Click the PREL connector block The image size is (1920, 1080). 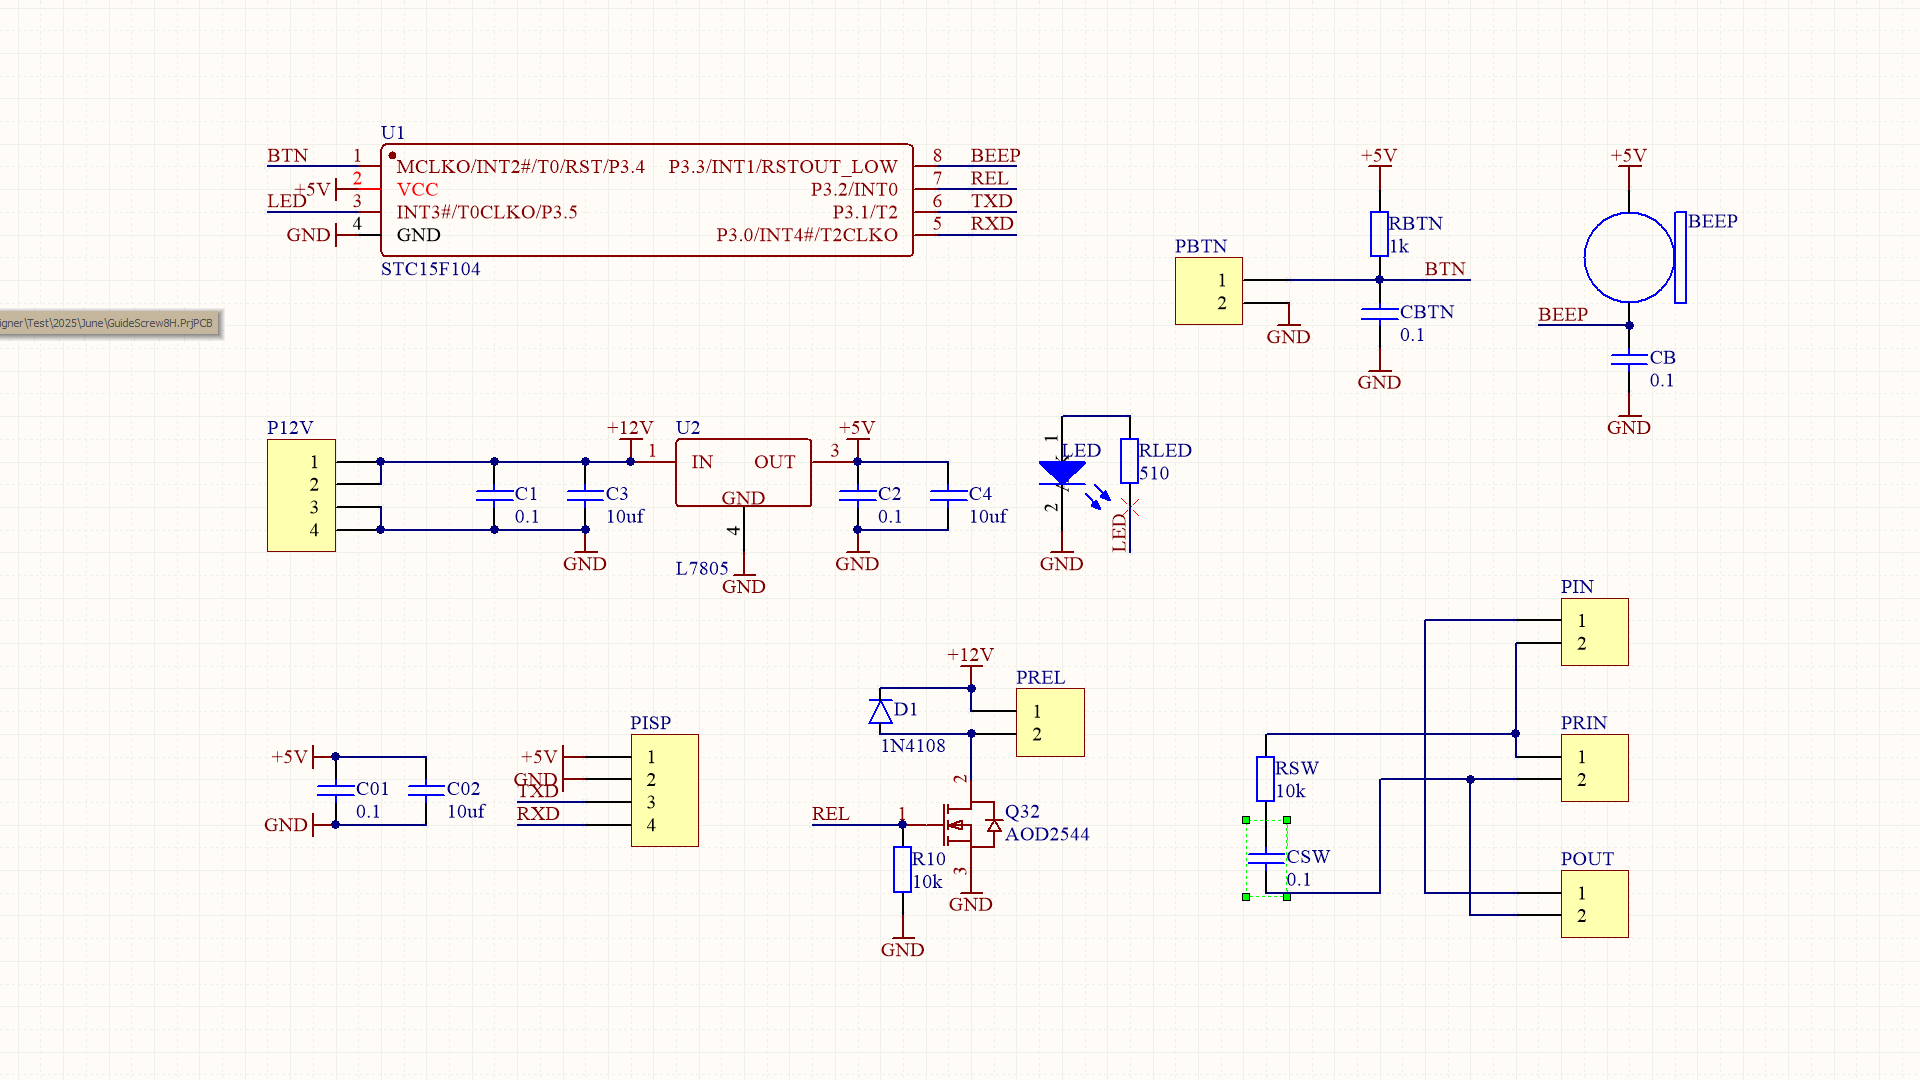click(1049, 722)
